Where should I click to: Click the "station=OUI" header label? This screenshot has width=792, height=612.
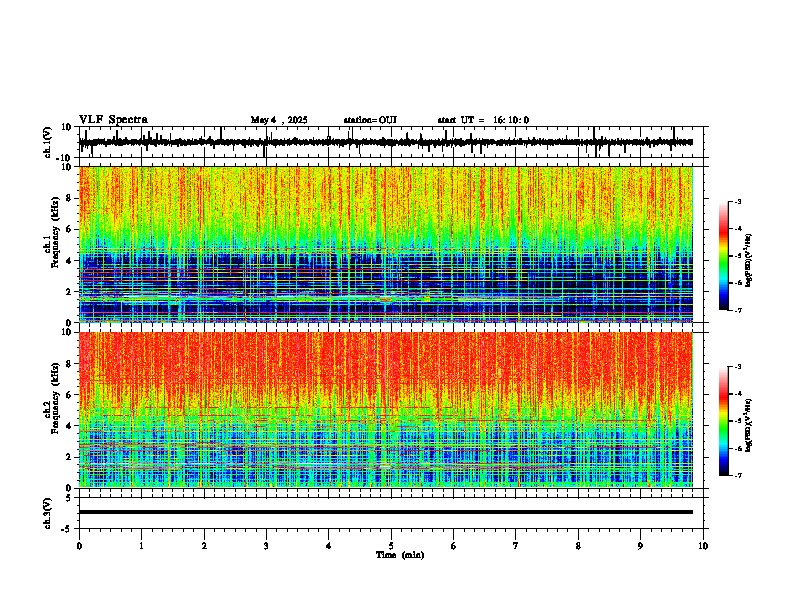[x=370, y=120]
